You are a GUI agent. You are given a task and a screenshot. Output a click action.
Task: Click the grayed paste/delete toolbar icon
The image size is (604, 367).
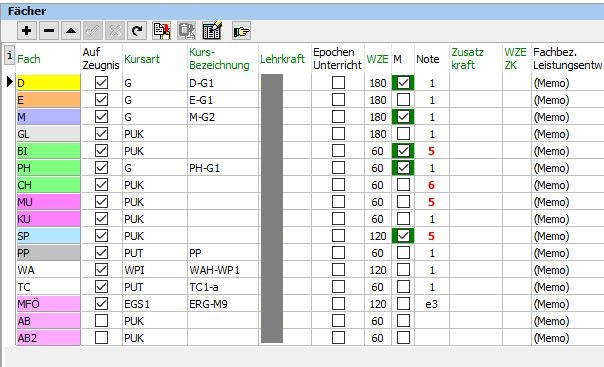187,30
